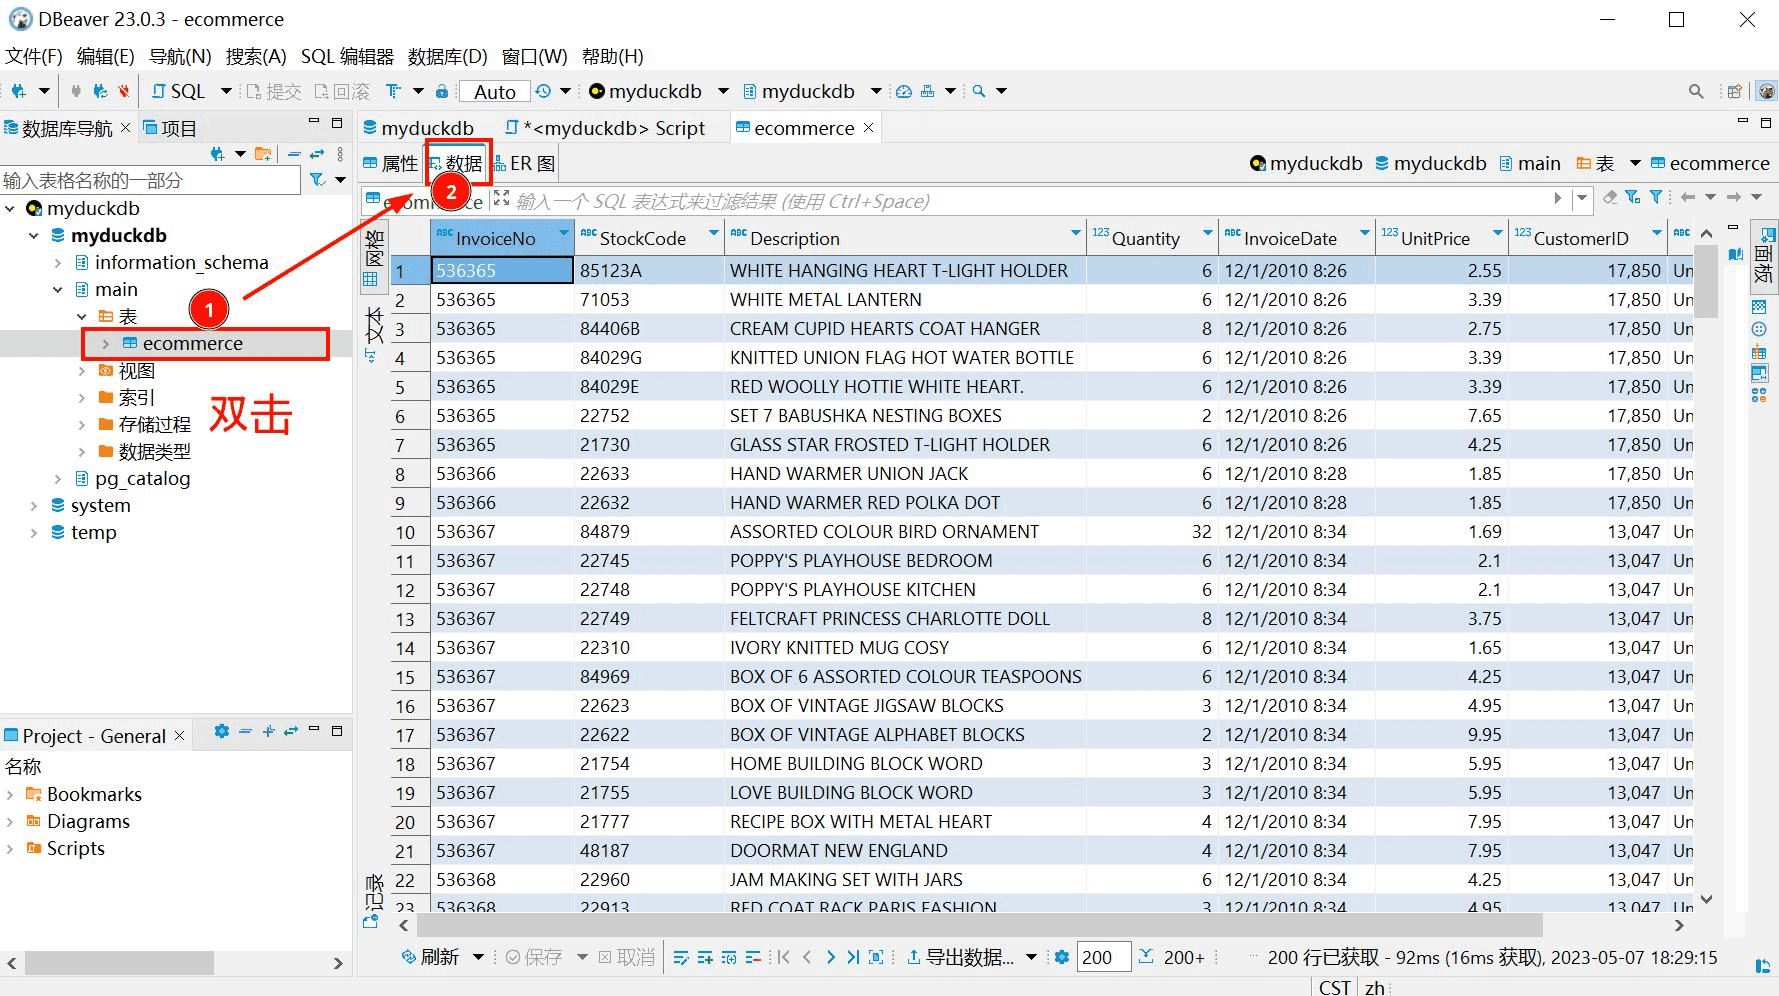Click the remove filter eraser icon in filter bar
Viewport: 1779px width, 996px height.
[1610, 198]
